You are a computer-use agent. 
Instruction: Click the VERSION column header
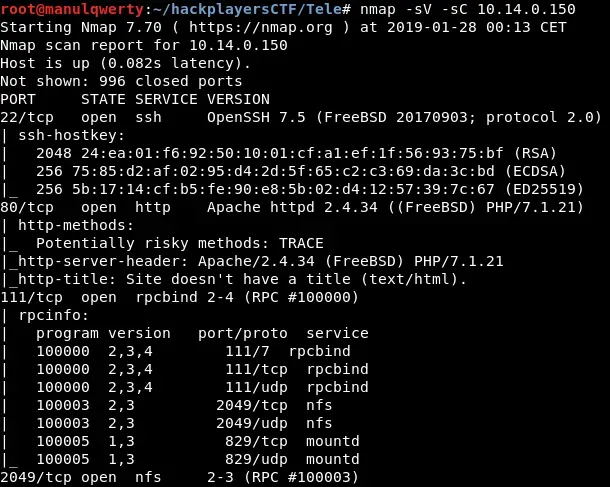click(x=238, y=99)
